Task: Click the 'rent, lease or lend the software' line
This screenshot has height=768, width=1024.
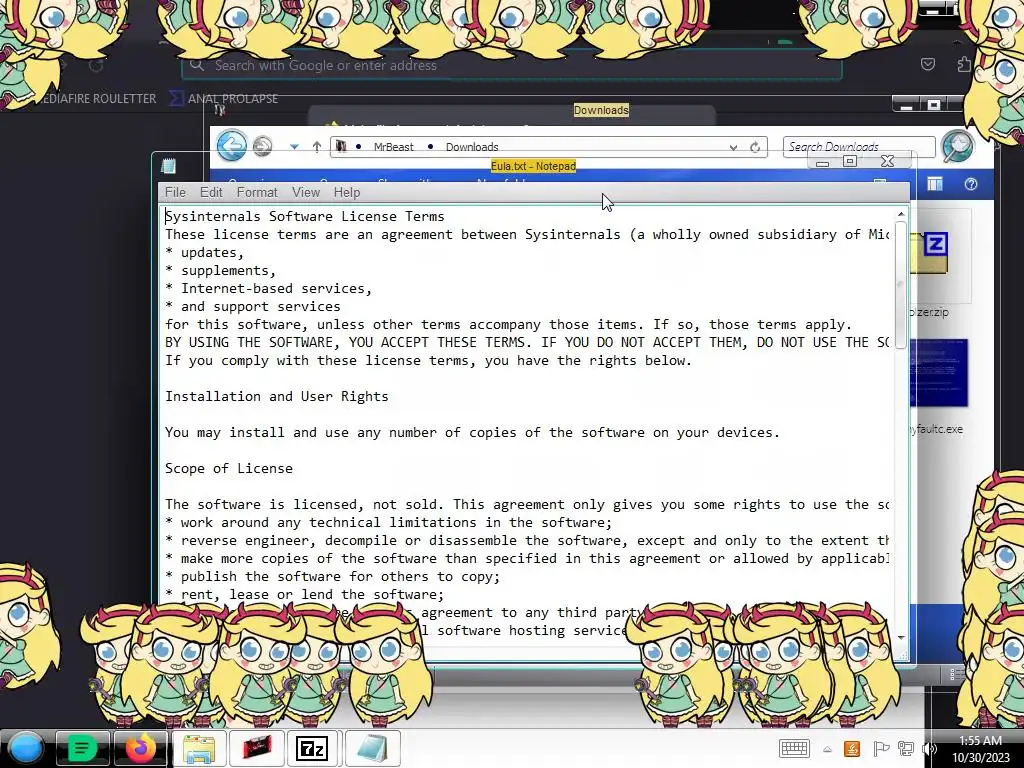Action: pyautogui.click(x=304, y=594)
